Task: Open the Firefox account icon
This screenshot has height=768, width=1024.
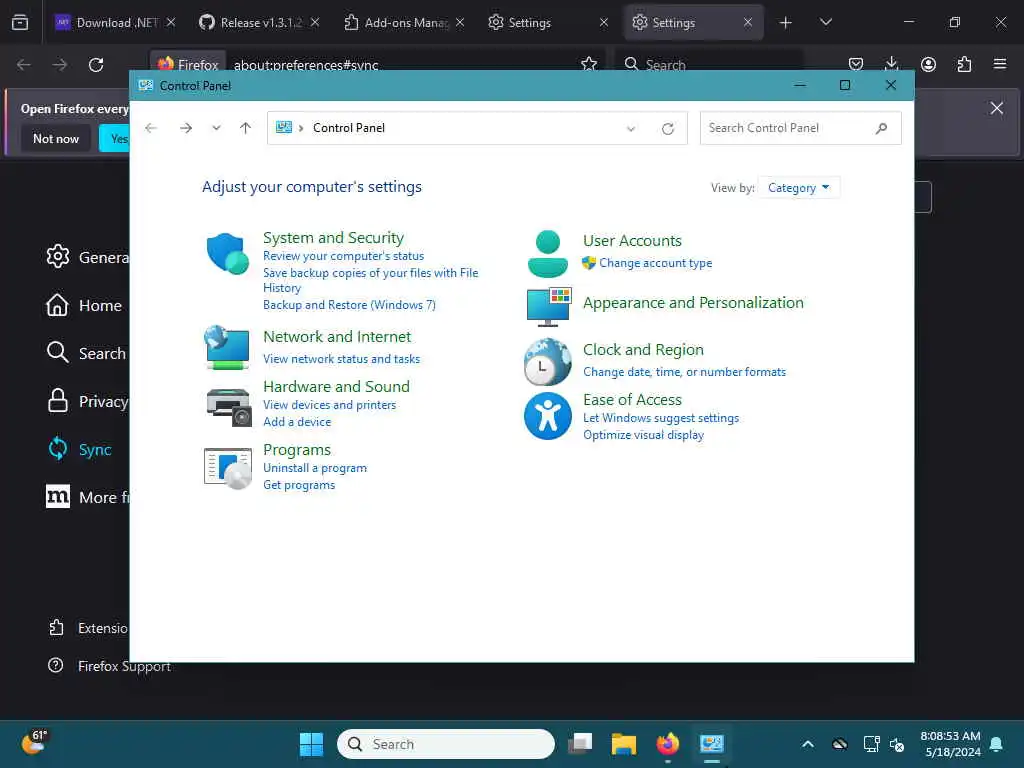Action: (928, 64)
